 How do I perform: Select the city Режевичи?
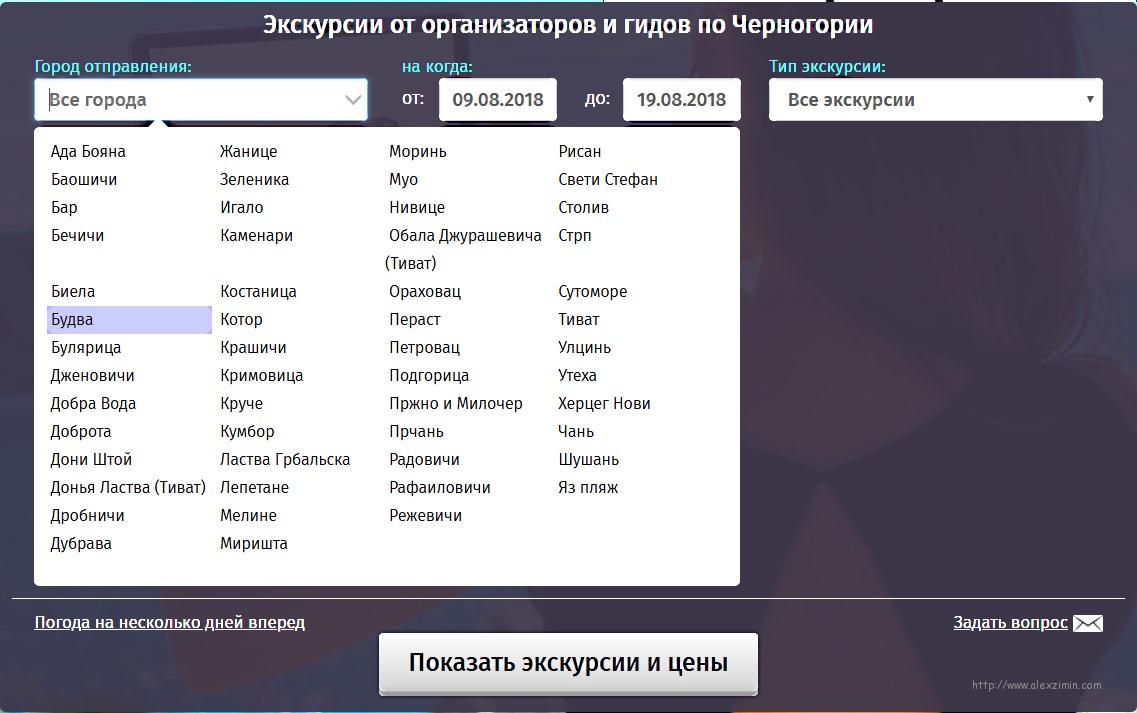(426, 516)
